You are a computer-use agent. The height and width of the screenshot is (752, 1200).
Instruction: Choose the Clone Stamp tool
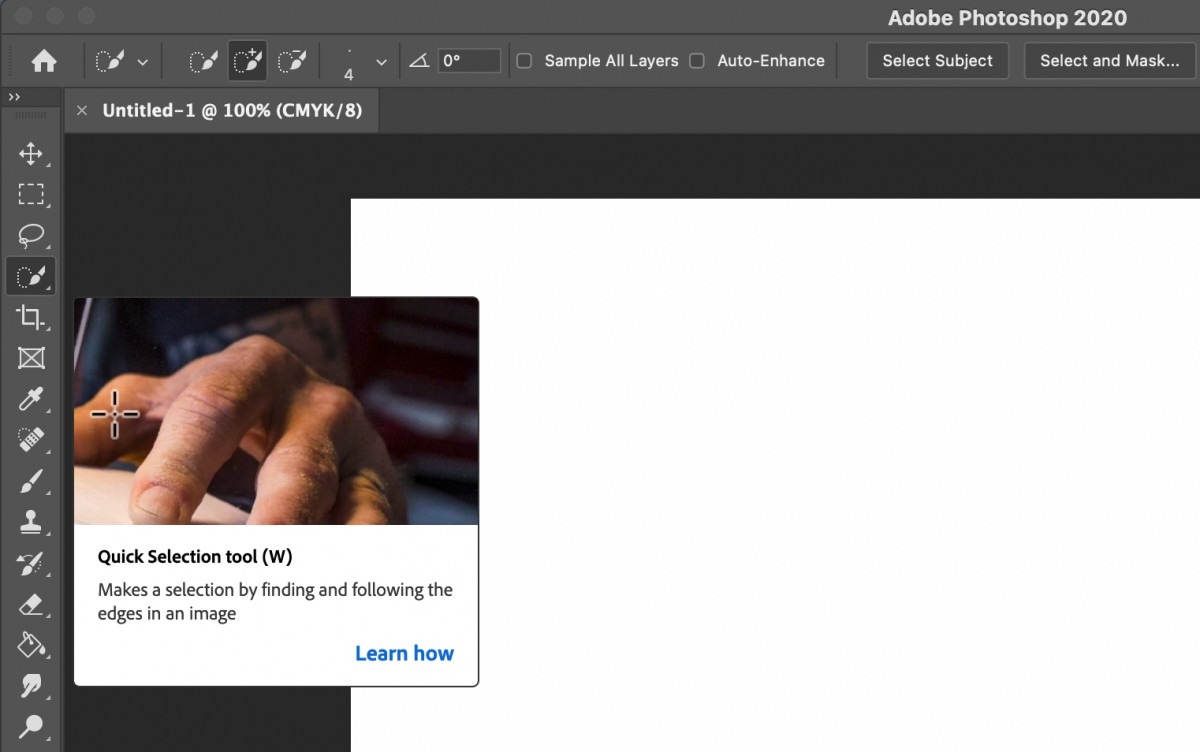coord(30,522)
